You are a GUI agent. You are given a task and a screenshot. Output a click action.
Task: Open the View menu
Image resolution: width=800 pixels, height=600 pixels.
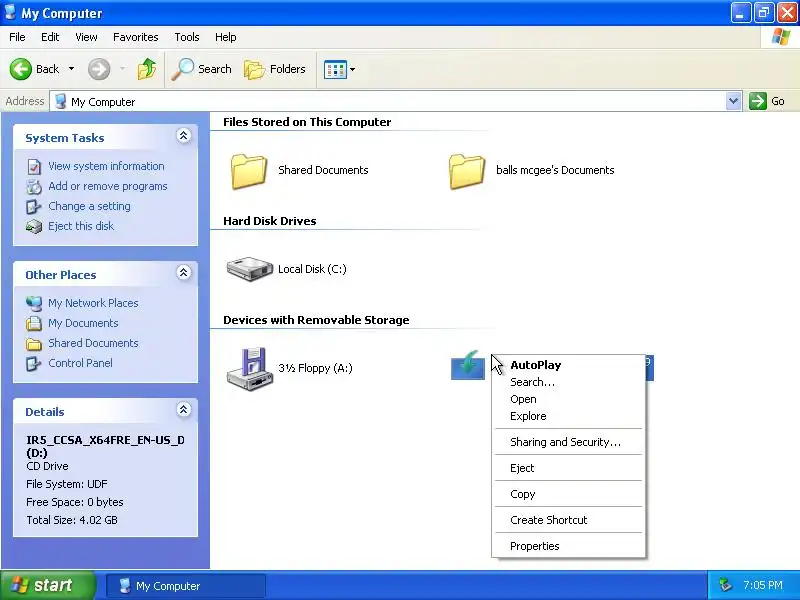[86, 37]
